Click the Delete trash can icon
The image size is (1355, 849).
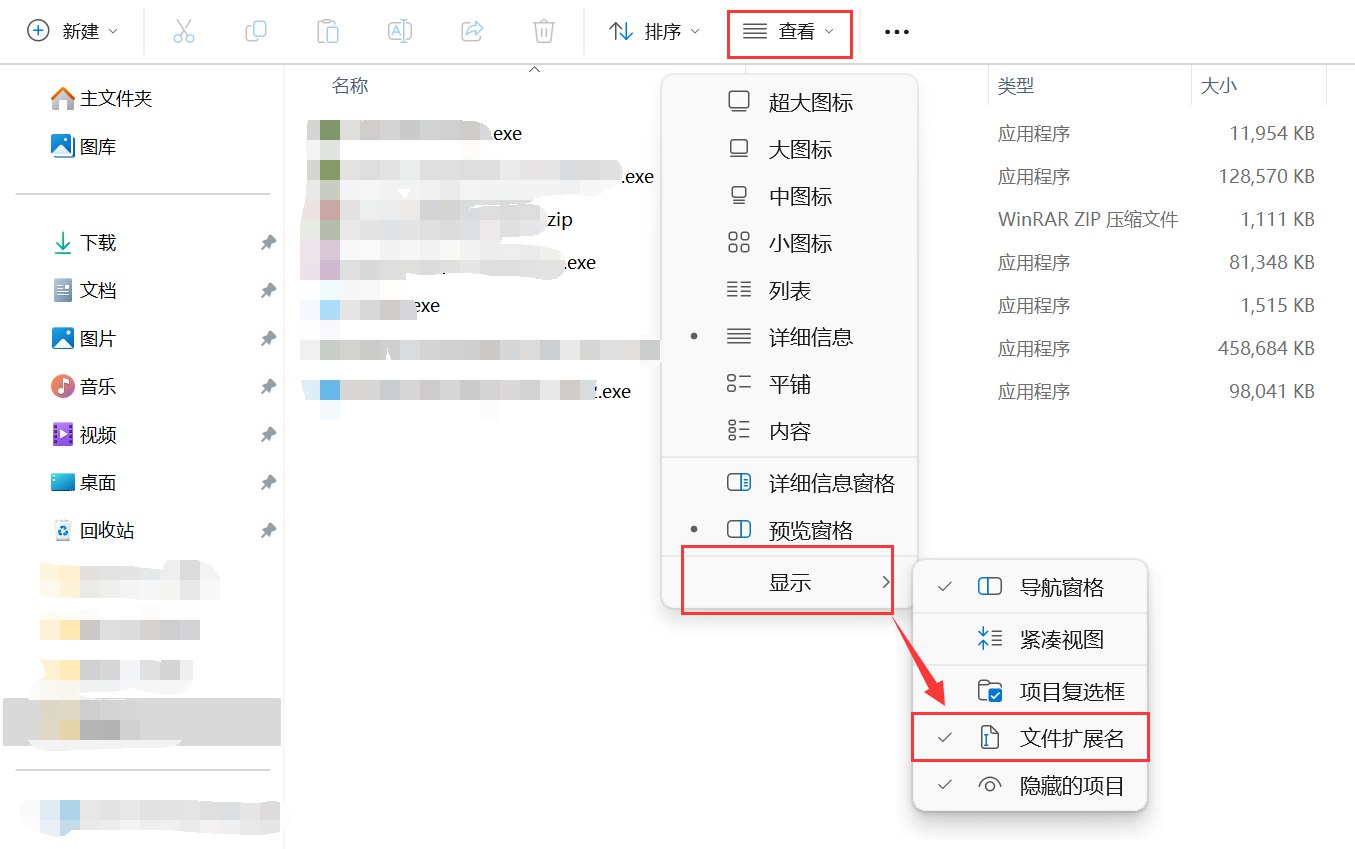pos(544,31)
